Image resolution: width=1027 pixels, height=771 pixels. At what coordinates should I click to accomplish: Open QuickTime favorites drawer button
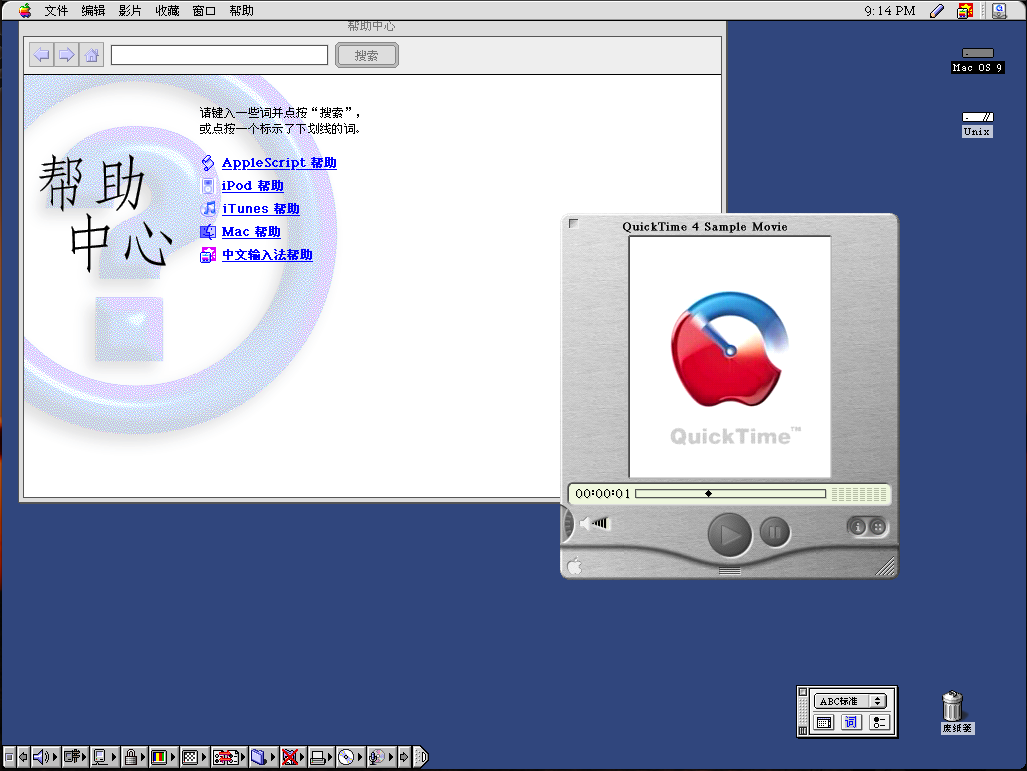pyautogui.click(x=878, y=527)
